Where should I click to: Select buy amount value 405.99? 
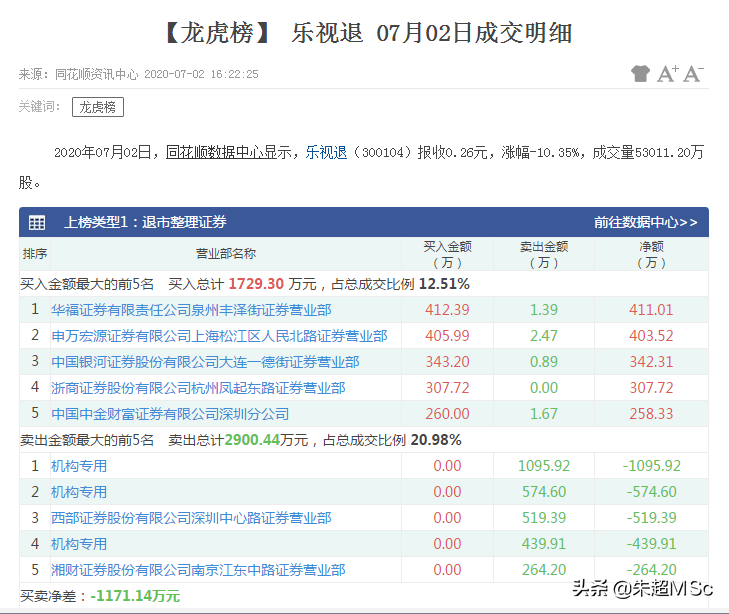447,336
